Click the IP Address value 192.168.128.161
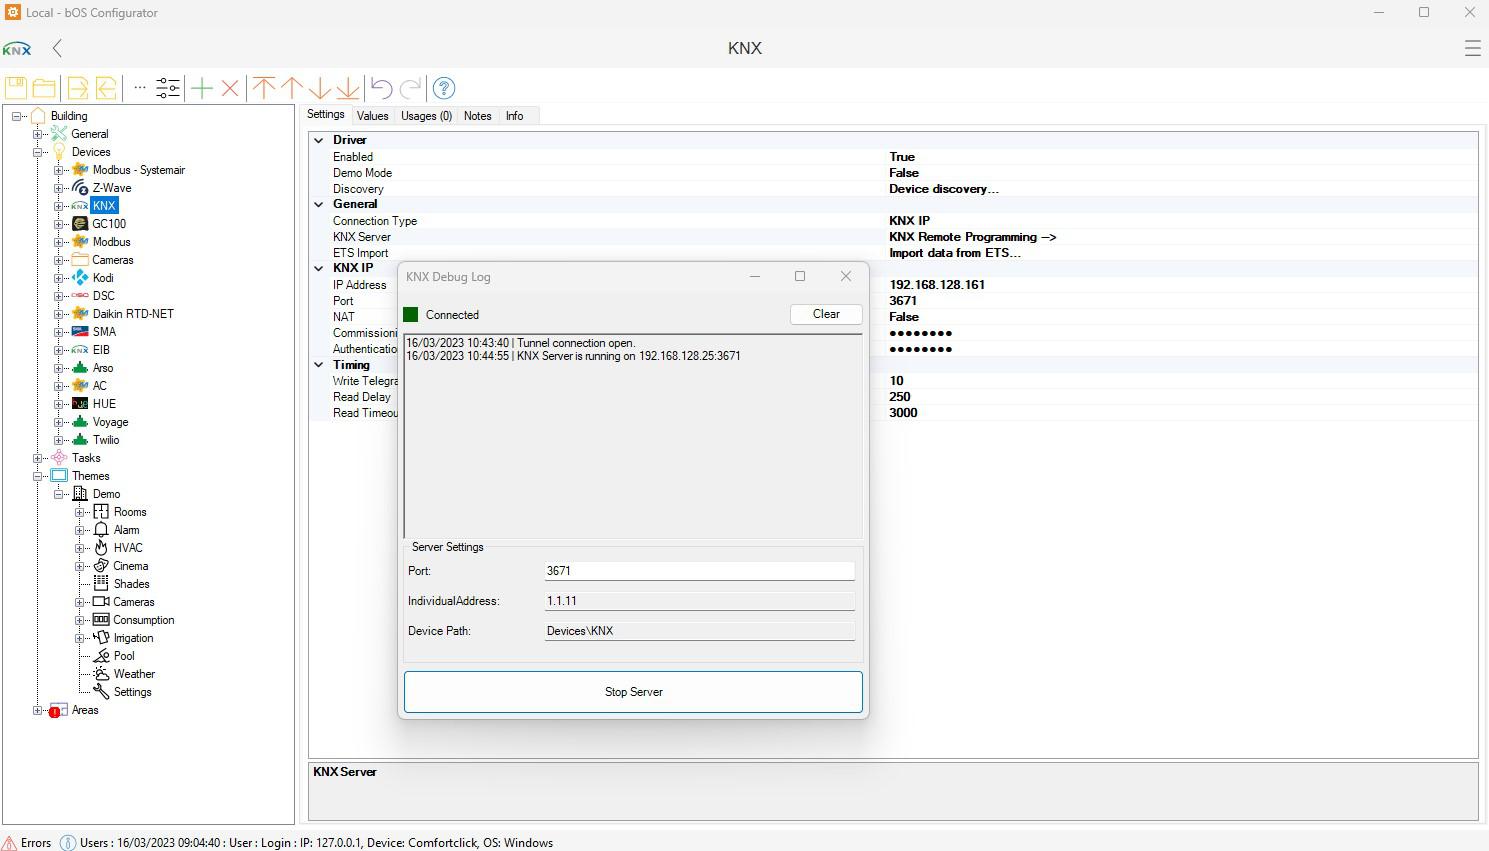 click(936, 285)
